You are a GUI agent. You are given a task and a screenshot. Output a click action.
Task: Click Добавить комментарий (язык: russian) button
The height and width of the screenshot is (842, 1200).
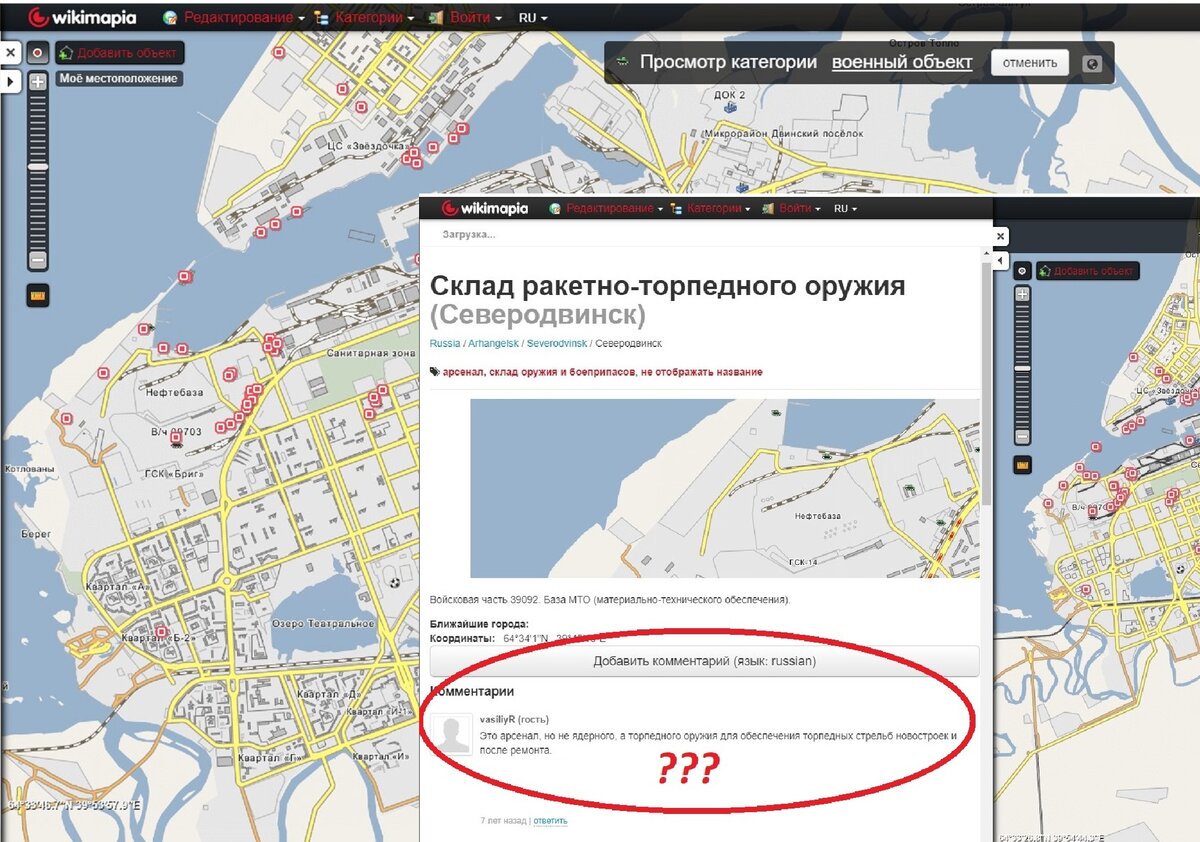pyautogui.click(x=705, y=661)
